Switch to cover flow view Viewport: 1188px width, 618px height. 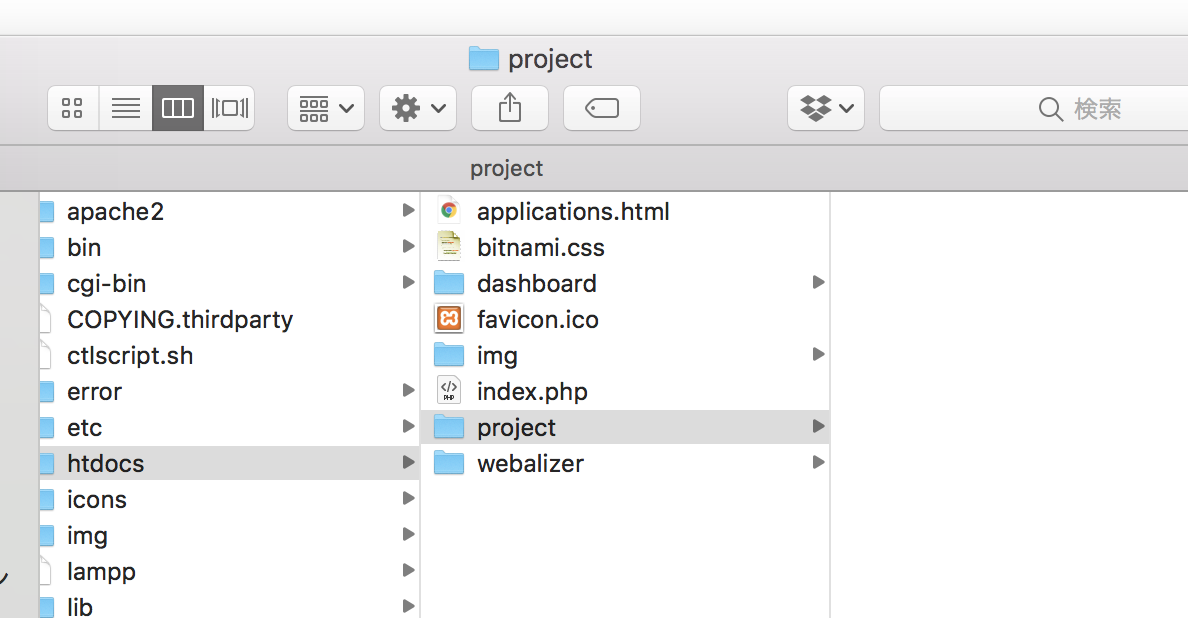(229, 108)
